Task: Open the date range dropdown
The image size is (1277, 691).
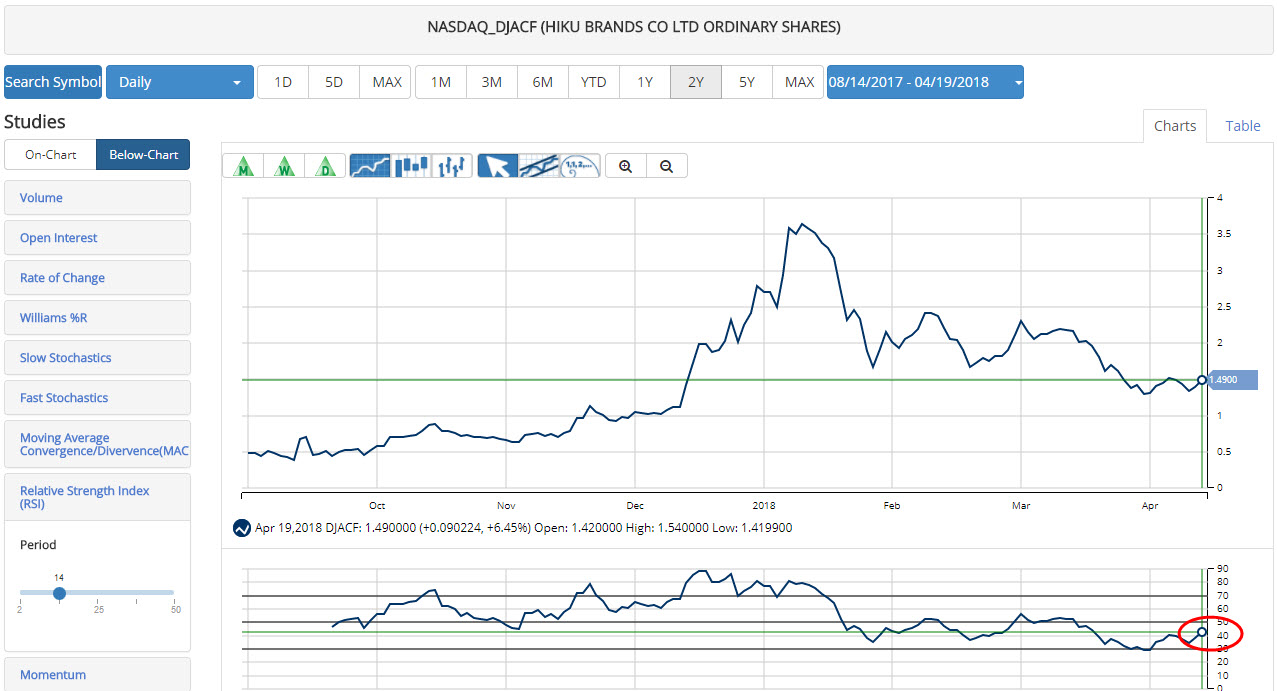Action: click(x=925, y=82)
